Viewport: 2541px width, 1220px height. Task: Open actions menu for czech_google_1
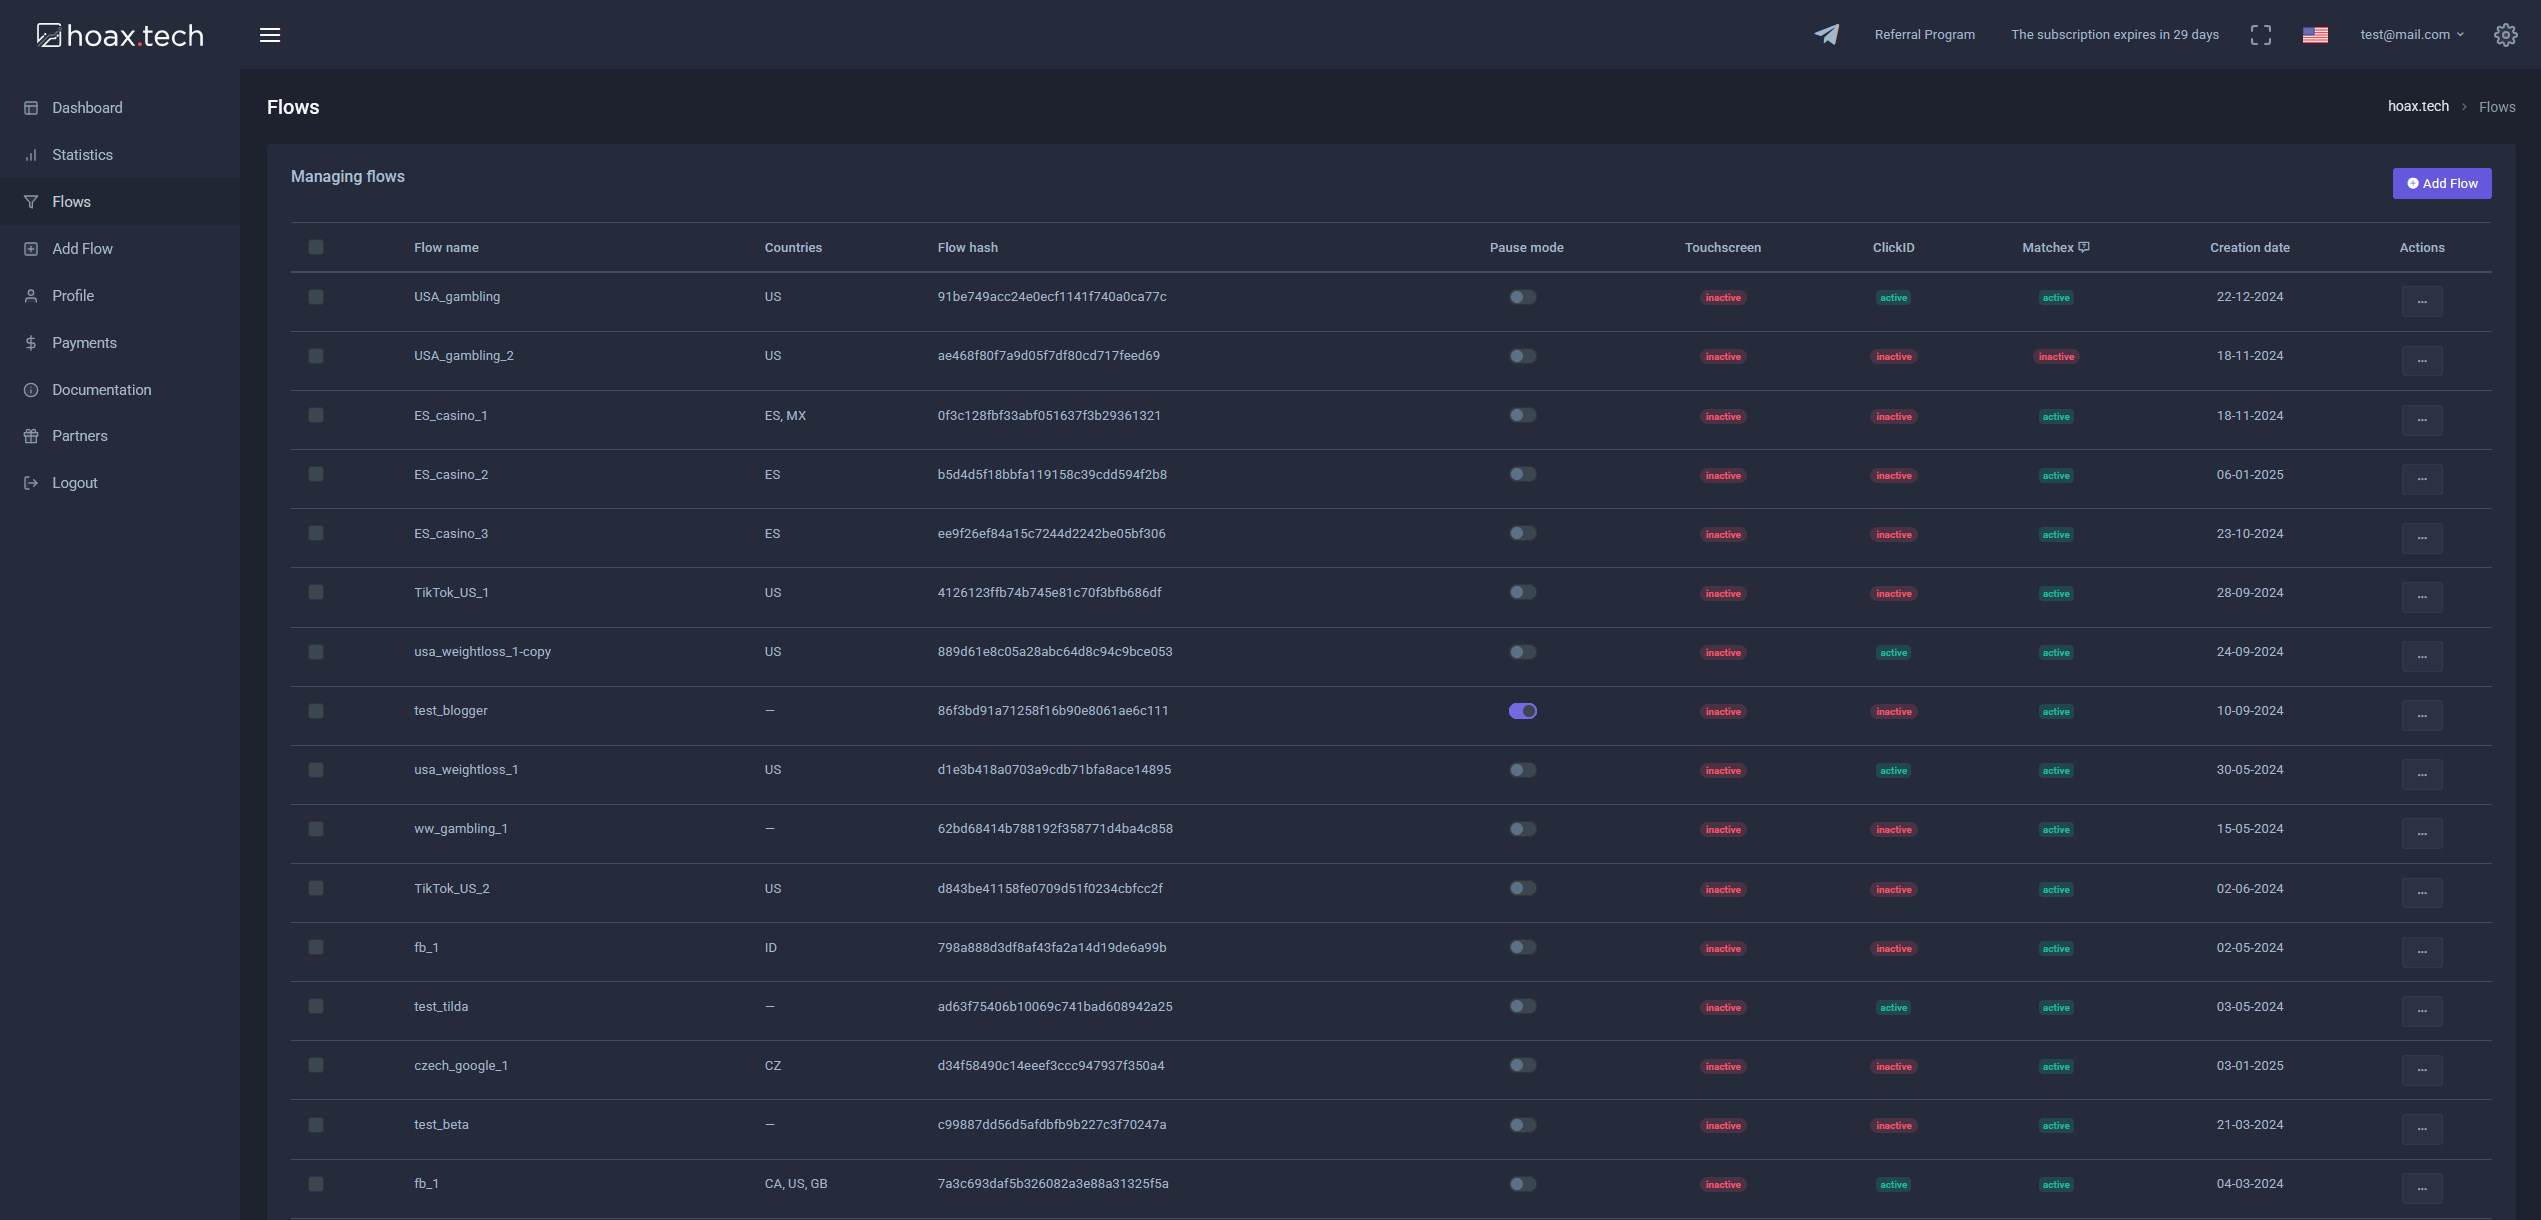point(2422,1070)
